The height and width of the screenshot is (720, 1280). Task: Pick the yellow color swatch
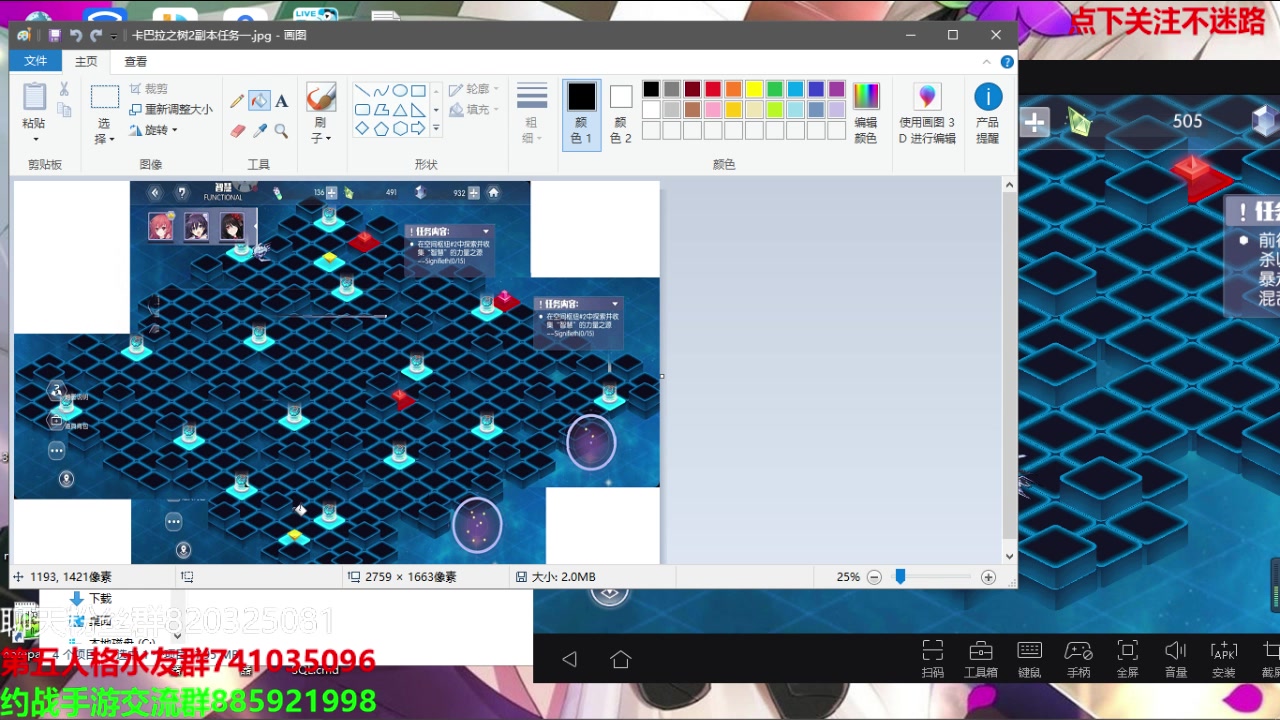pyautogui.click(x=754, y=89)
